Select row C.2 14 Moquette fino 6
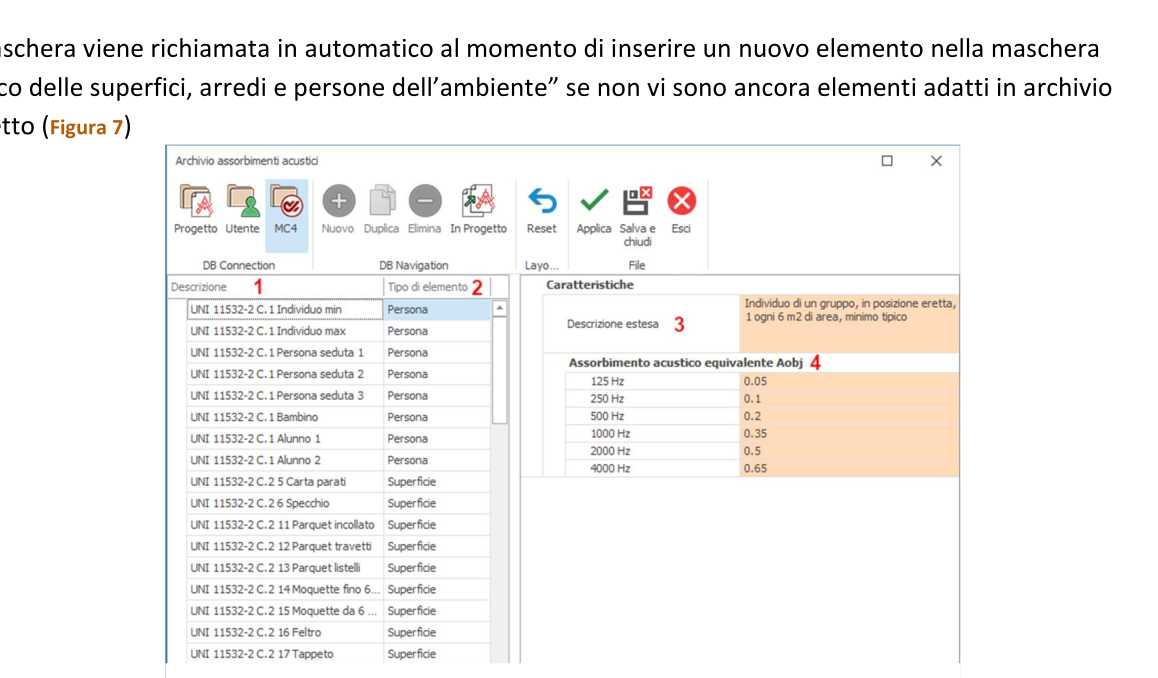This screenshot has height=678, width=1158. click(x=284, y=589)
